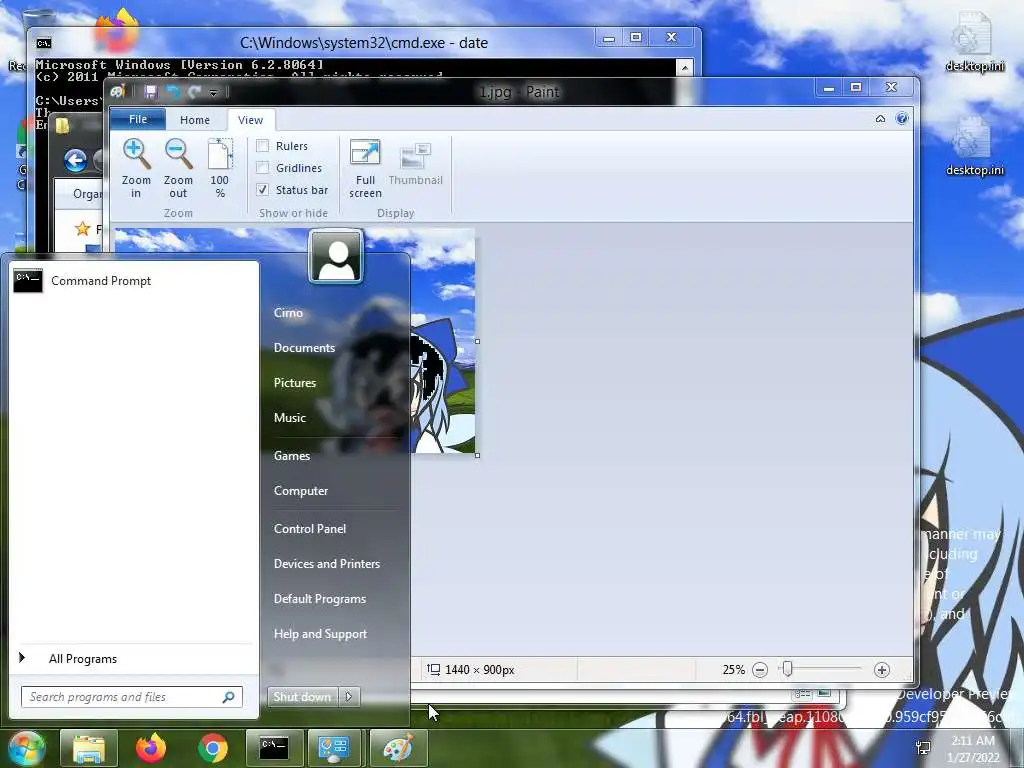This screenshot has width=1024, height=768.
Task: Expand All Programs in Start menu
Action: [x=82, y=659]
